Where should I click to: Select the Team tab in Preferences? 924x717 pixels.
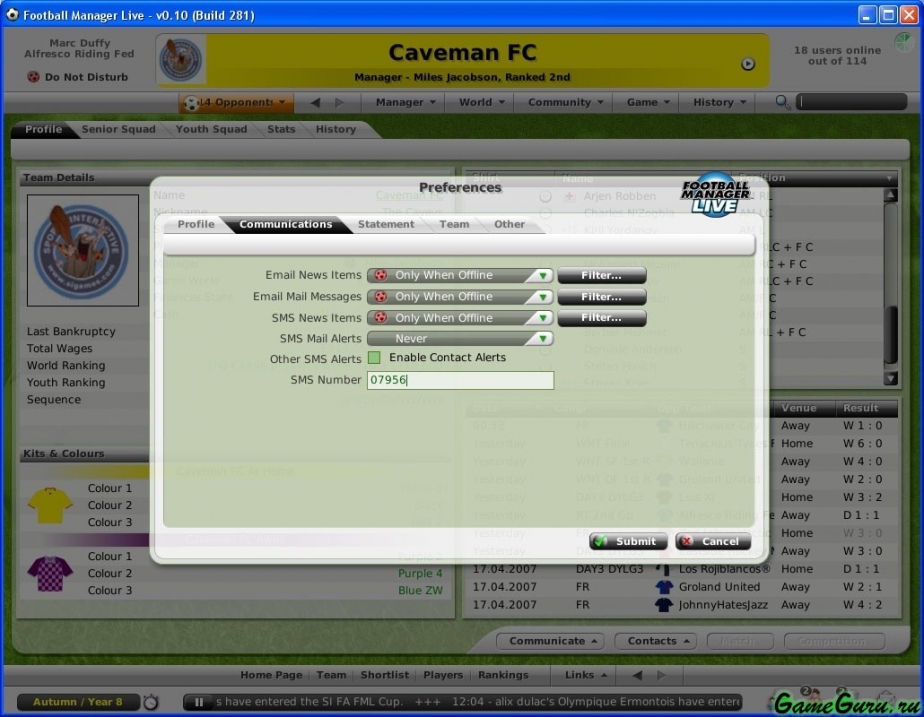(454, 224)
